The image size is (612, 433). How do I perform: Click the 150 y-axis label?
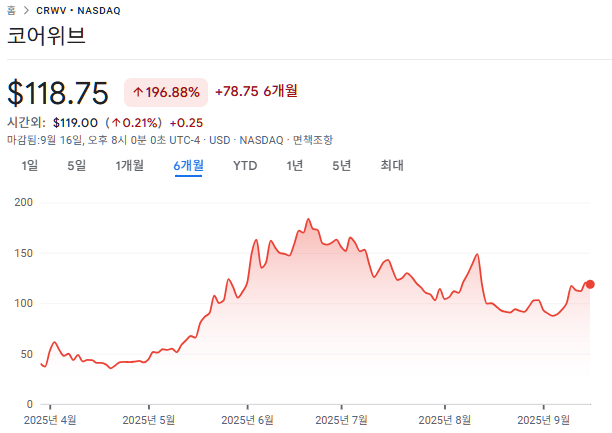coord(23,253)
